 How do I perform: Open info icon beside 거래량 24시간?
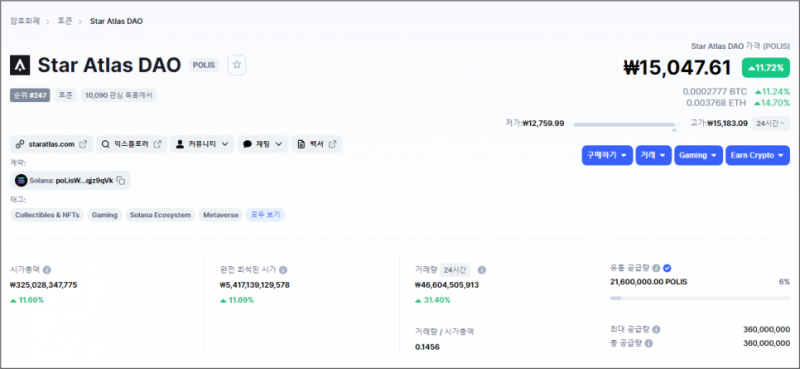482,270
